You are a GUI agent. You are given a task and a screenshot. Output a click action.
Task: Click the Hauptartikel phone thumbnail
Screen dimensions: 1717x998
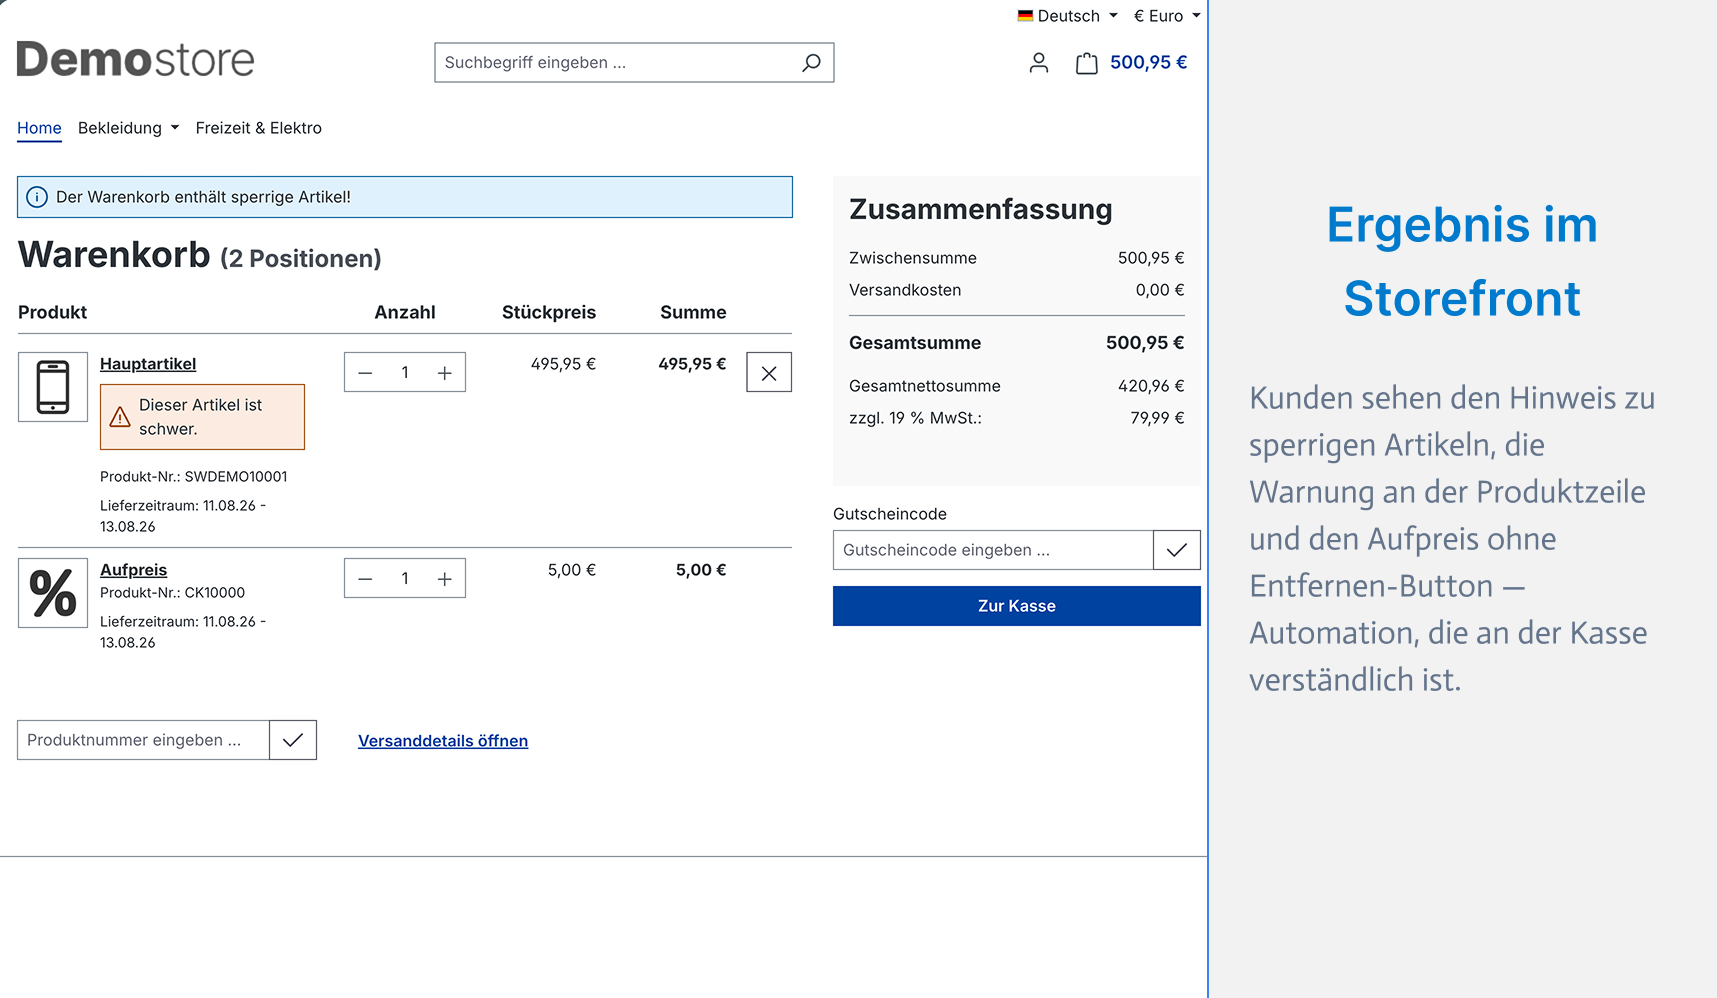(53, 387)
